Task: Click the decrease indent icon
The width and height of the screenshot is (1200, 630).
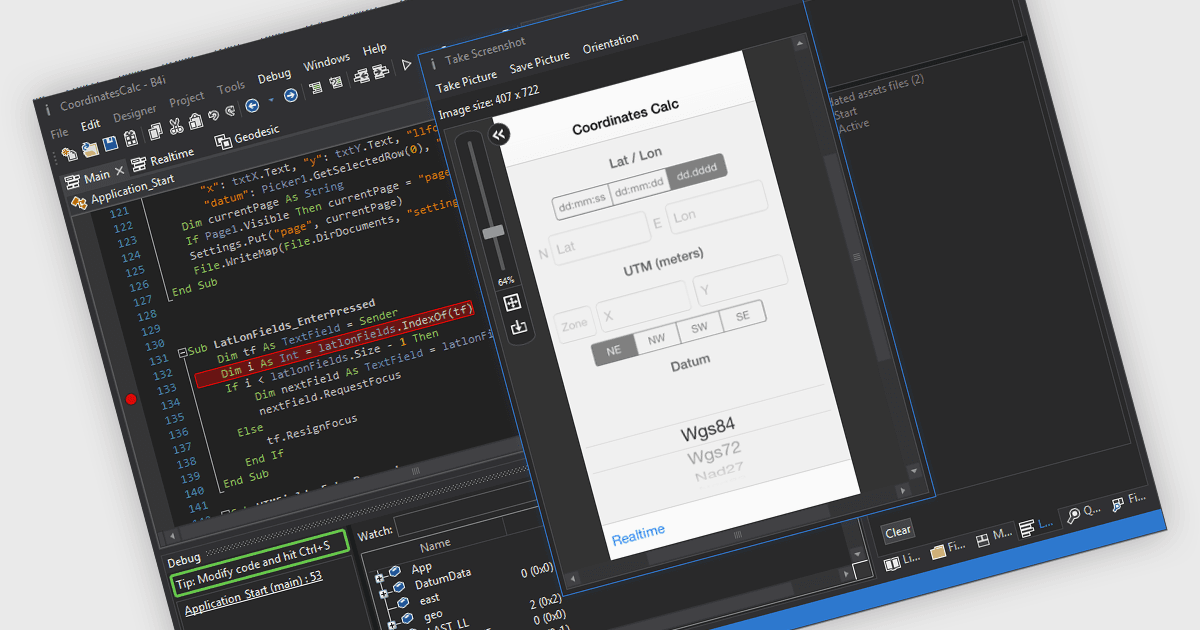Action: pyautogui.click(x=361, y=75)
